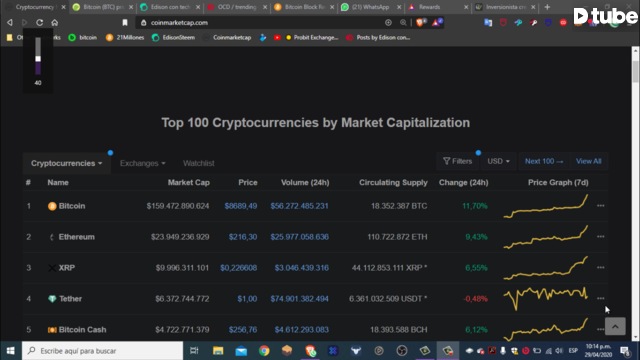The image size is (640, 360).
Task: Switch to the Rewards tab
Action: [438, 7]
